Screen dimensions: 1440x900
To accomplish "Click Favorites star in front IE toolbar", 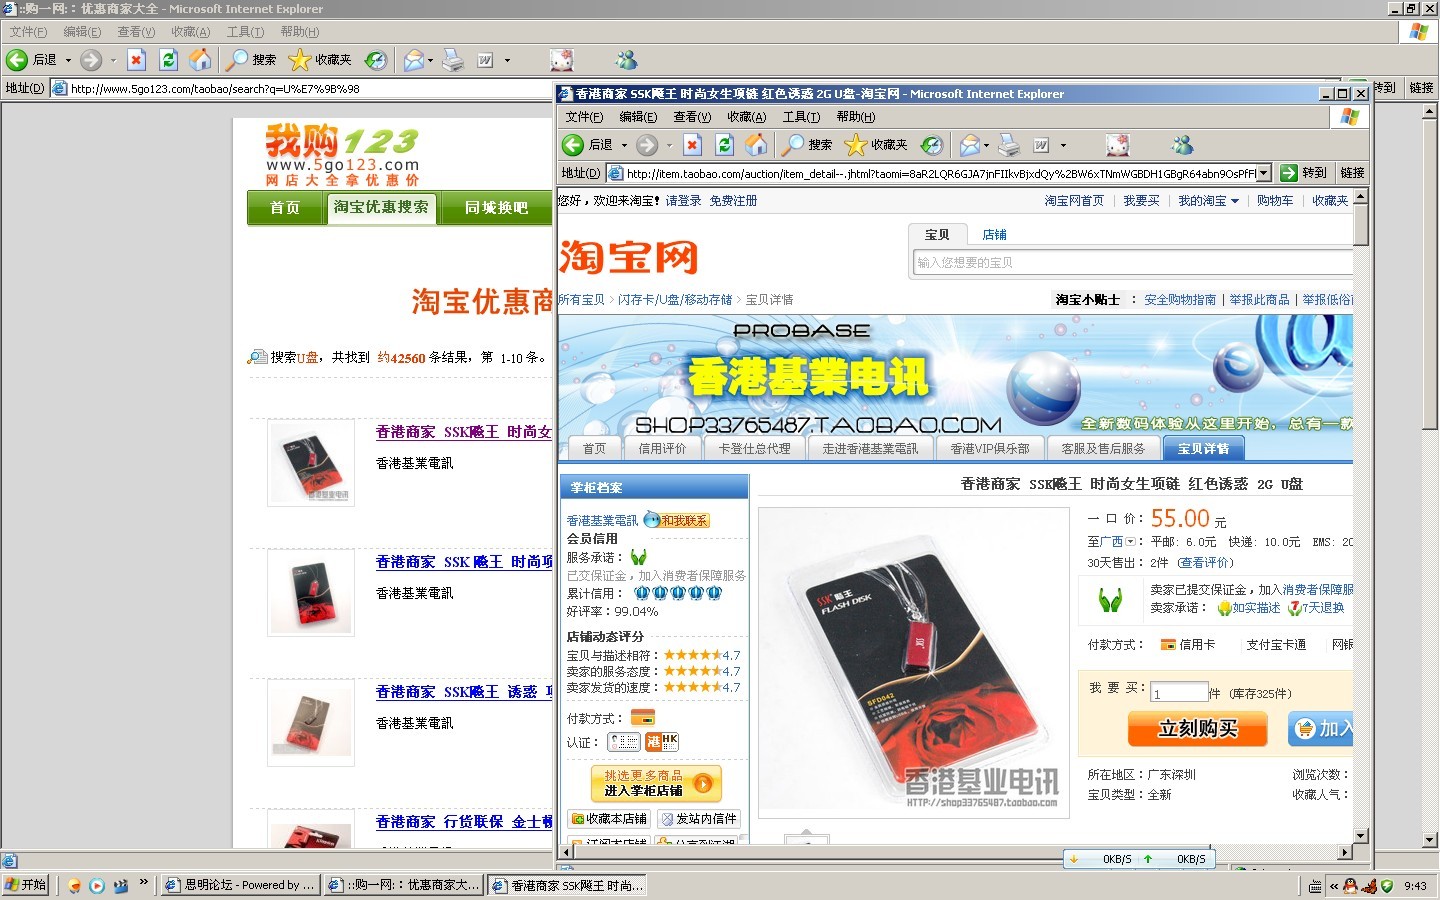I will tap(855, 145).
